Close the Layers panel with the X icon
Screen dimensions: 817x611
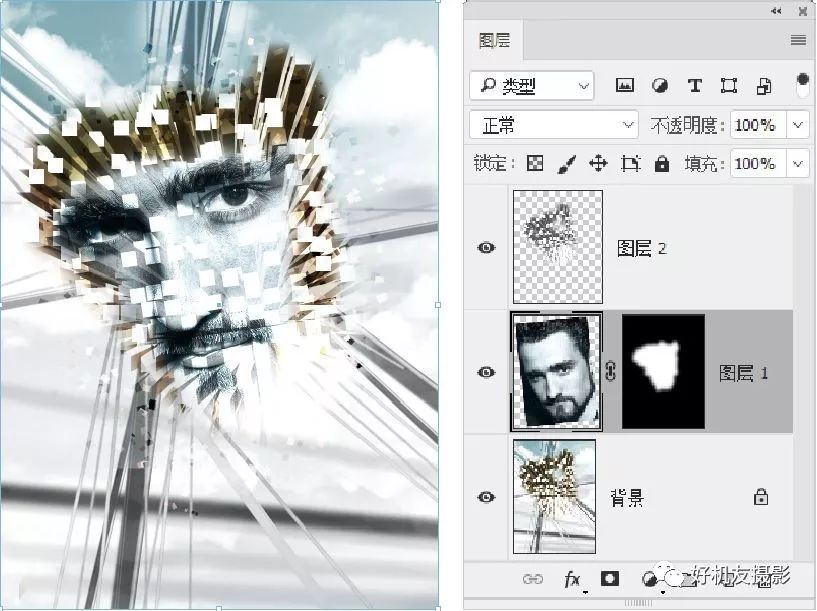click(x=802, y=11)
